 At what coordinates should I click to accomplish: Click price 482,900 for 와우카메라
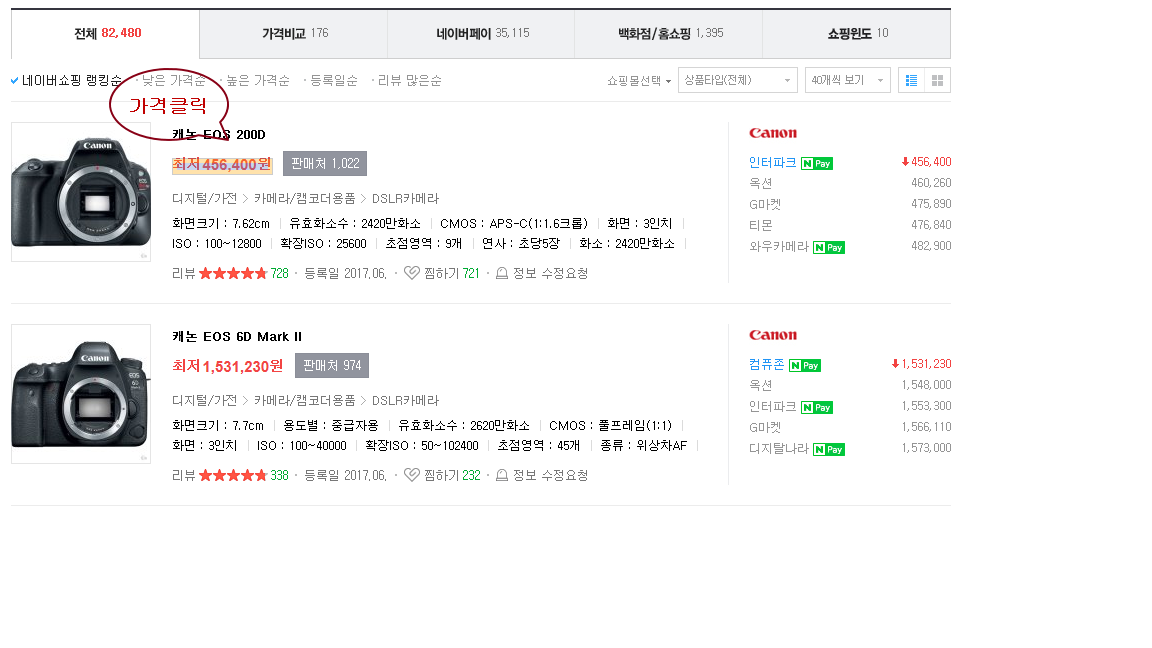point(931,246)
